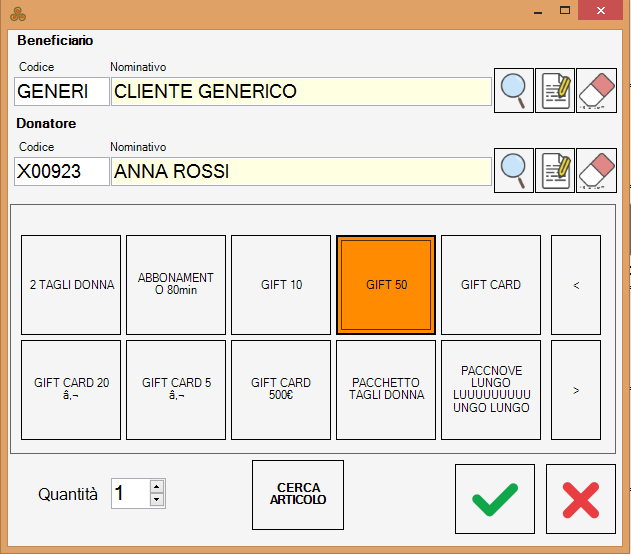Go to previous articles page arrow
The image size is (631, 554).
(x=576, y=285)
